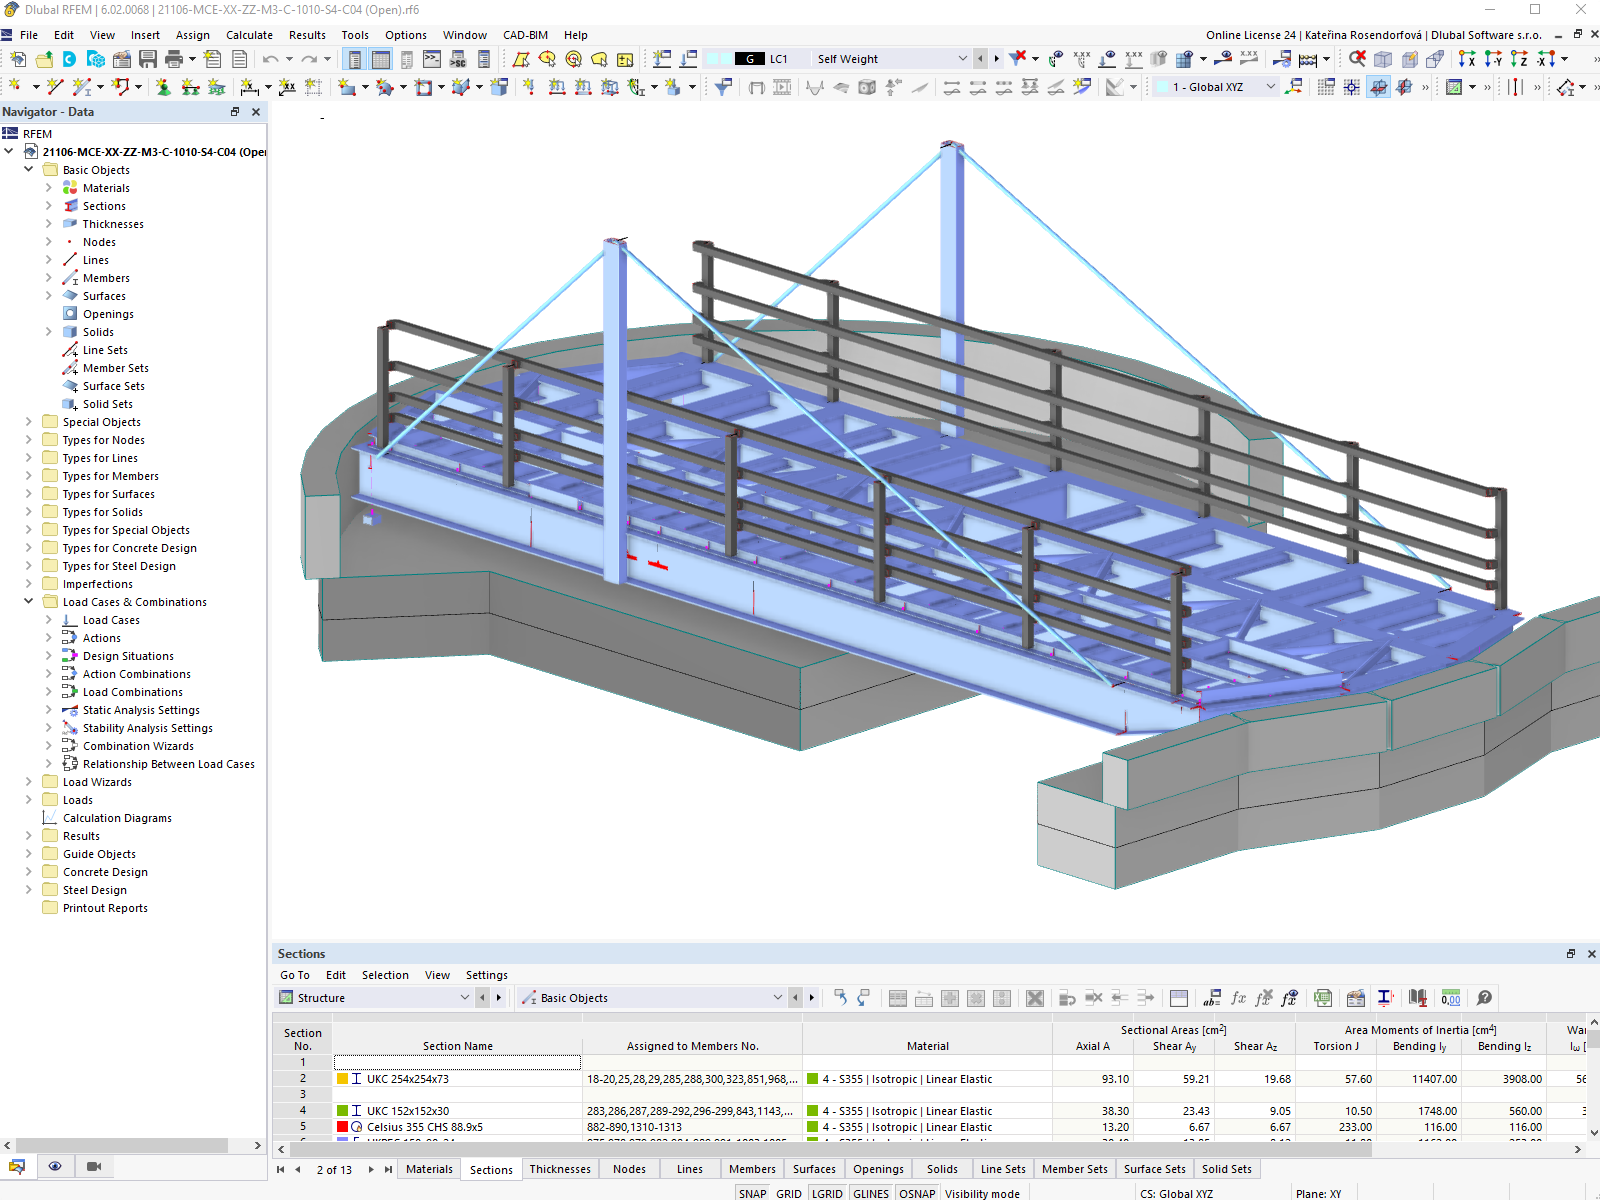1600x1200 pixels.
Task: Click the Save icon in the toolbar
Action: pyautogui.click(x=148, y=59)
